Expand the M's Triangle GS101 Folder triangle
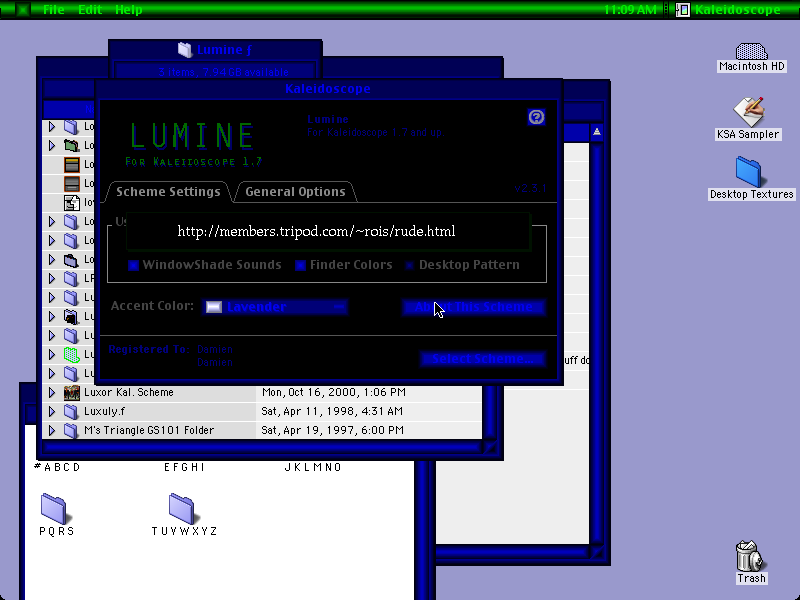800x600 pixels. 52,430
